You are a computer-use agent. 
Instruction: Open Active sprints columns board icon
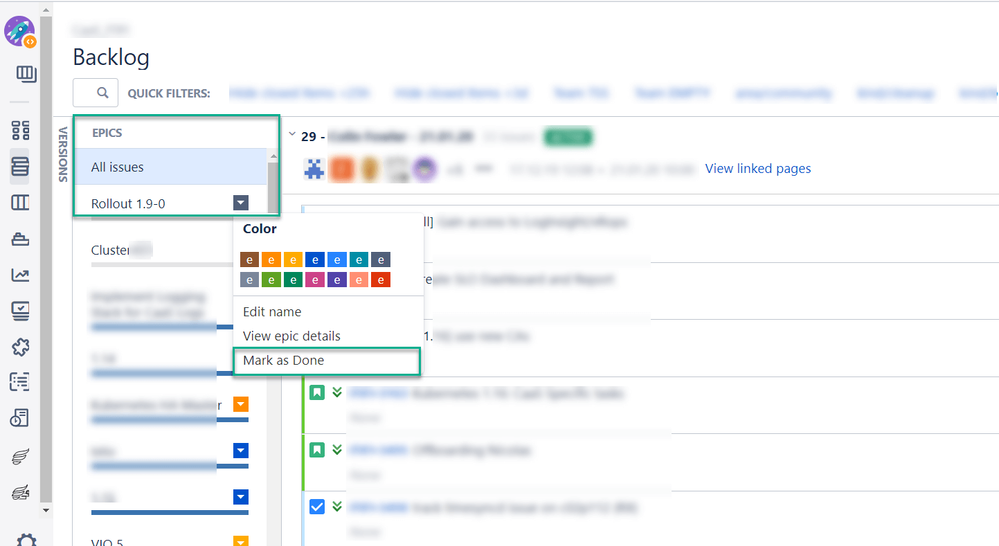[20, 203]
